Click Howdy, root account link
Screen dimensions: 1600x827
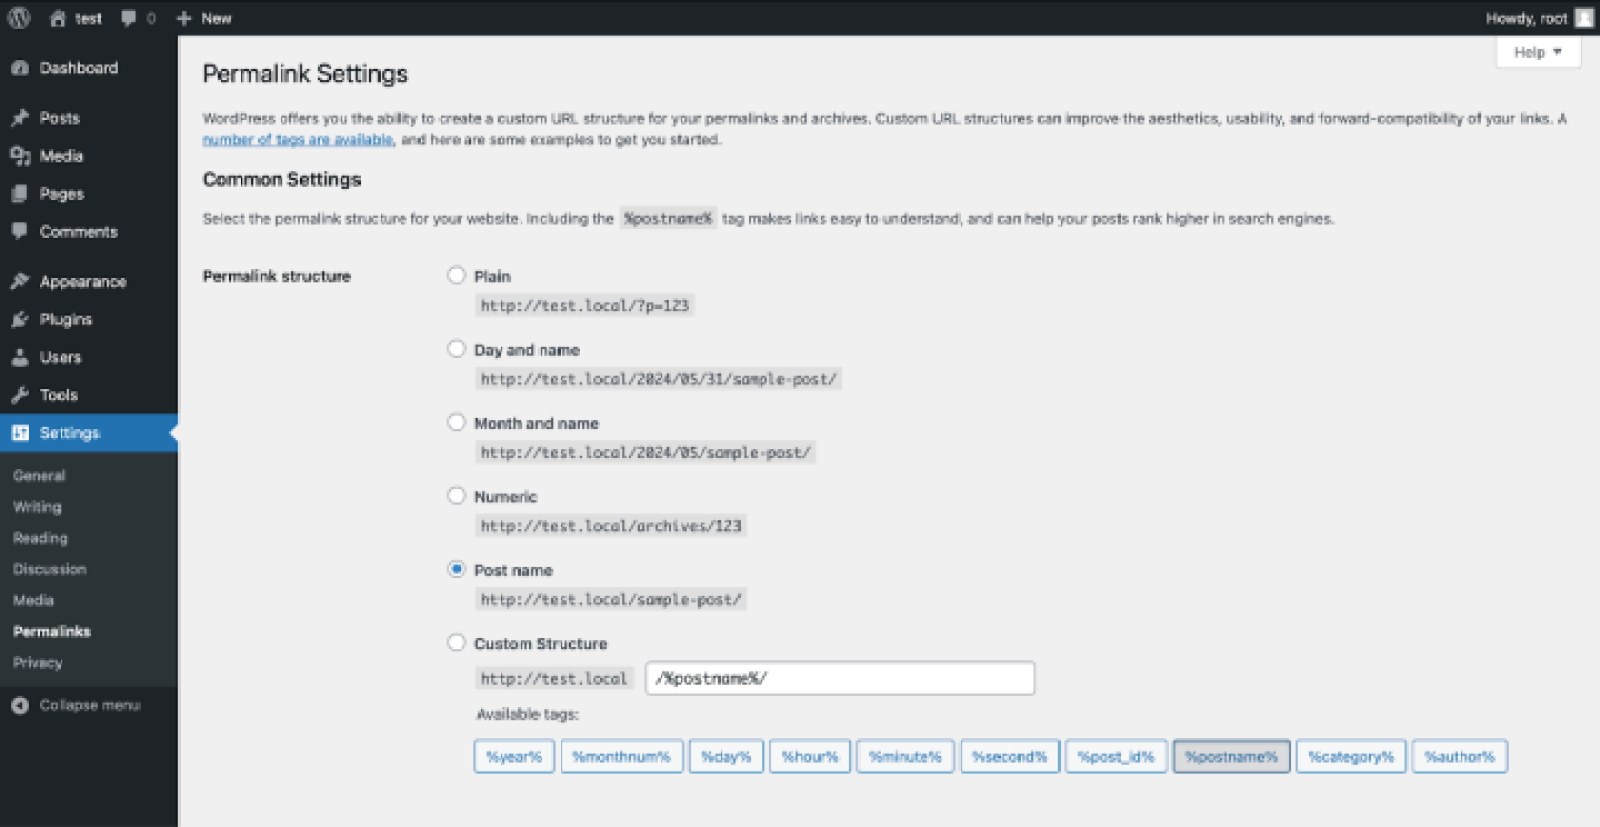(x=1526, y=18)
